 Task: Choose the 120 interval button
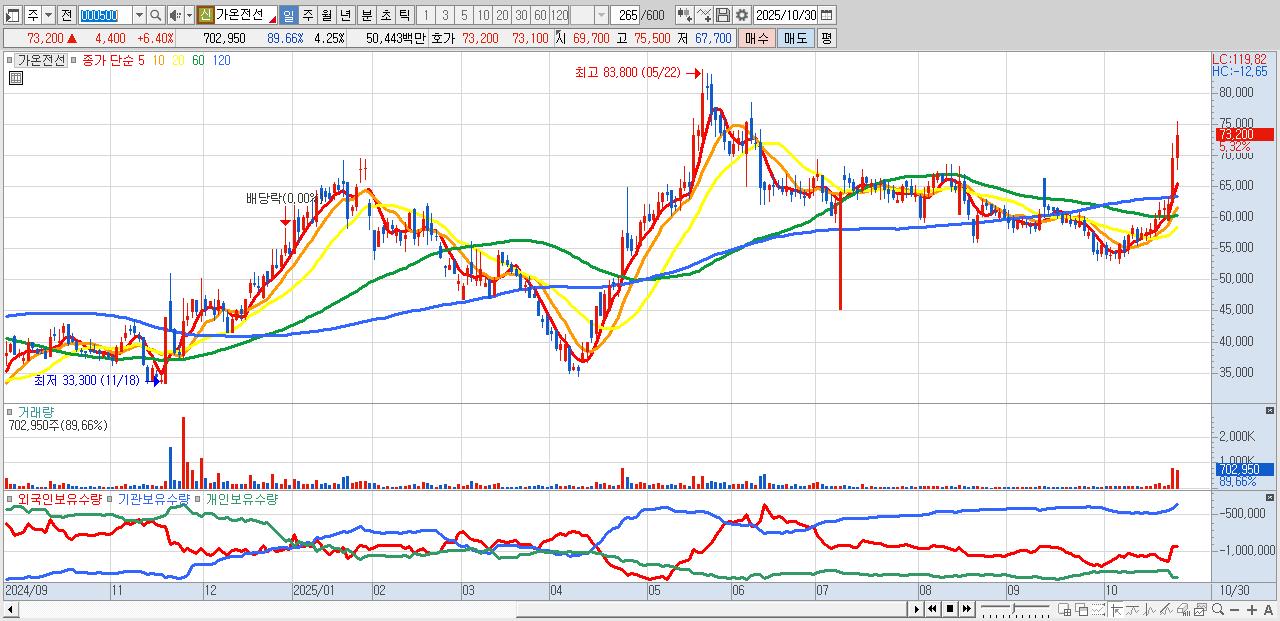(x=559, y=15)
